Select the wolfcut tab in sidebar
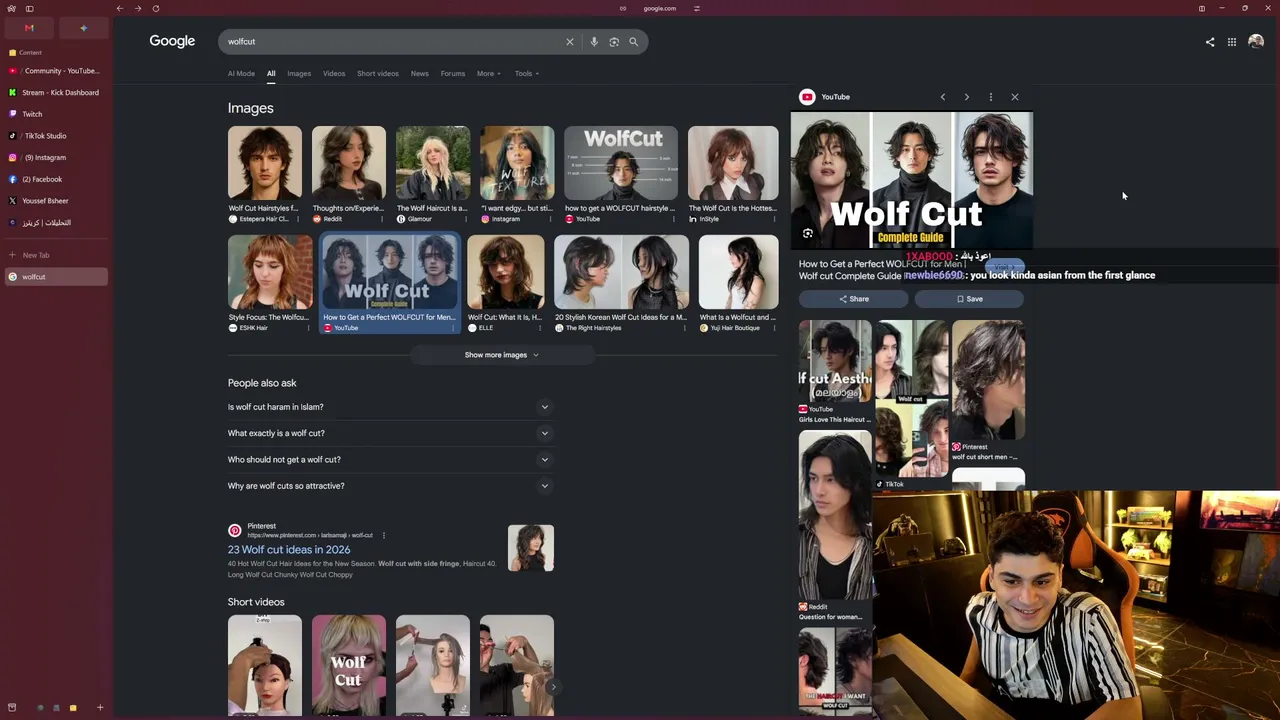The width and height of the screenshot is (1280, 720). tap(56, 277)
